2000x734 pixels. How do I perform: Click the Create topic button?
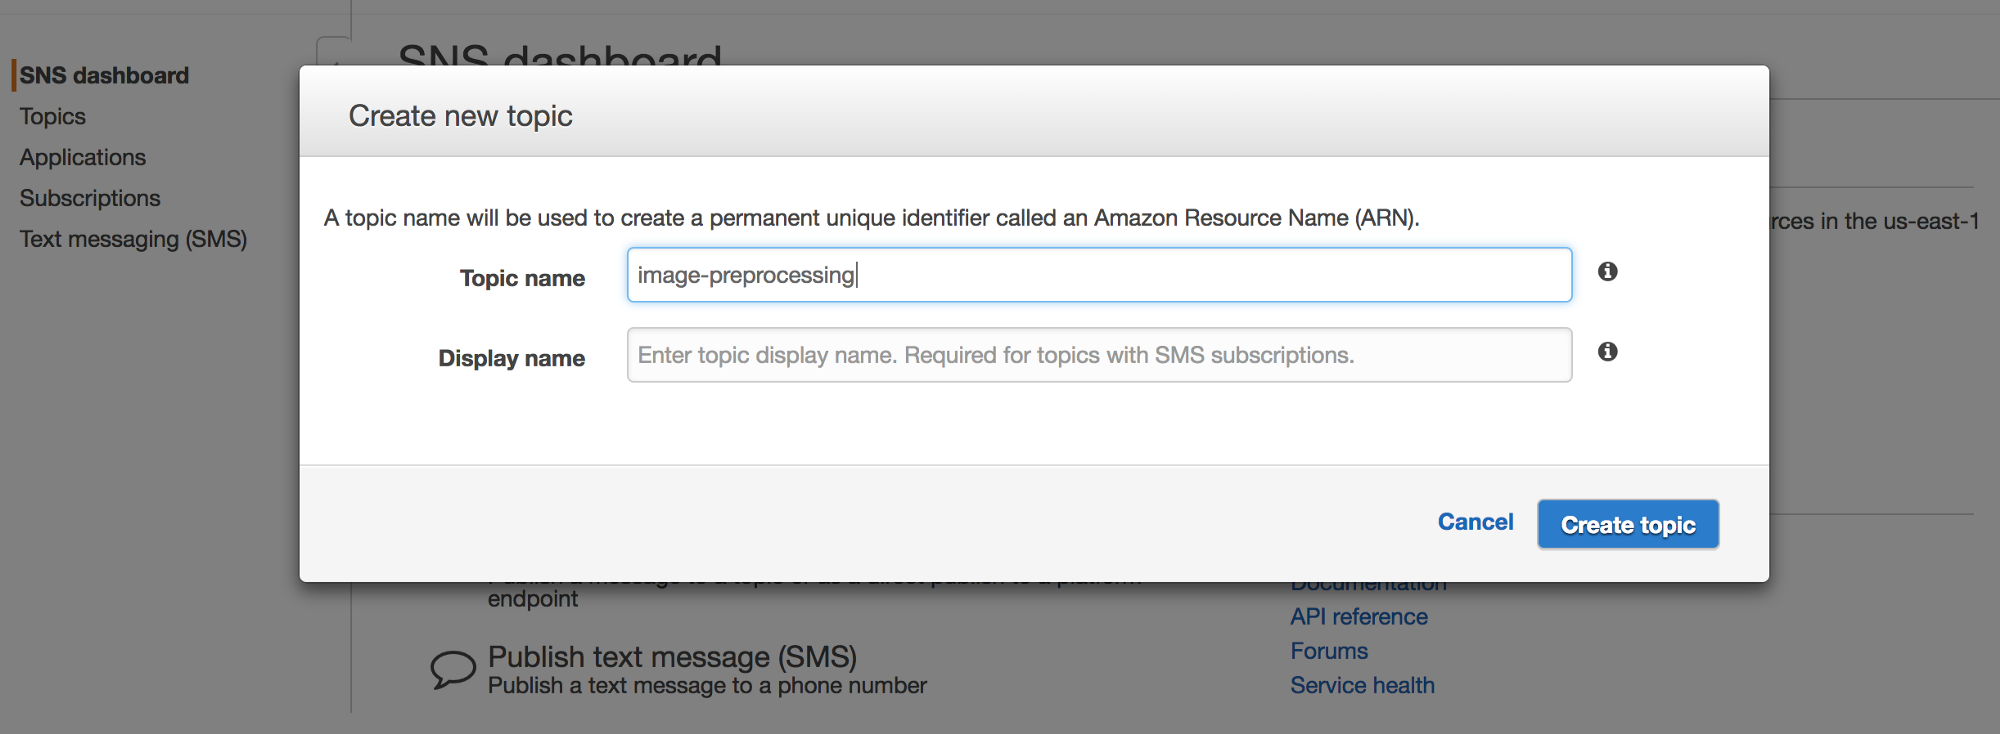pos(1627,524)
